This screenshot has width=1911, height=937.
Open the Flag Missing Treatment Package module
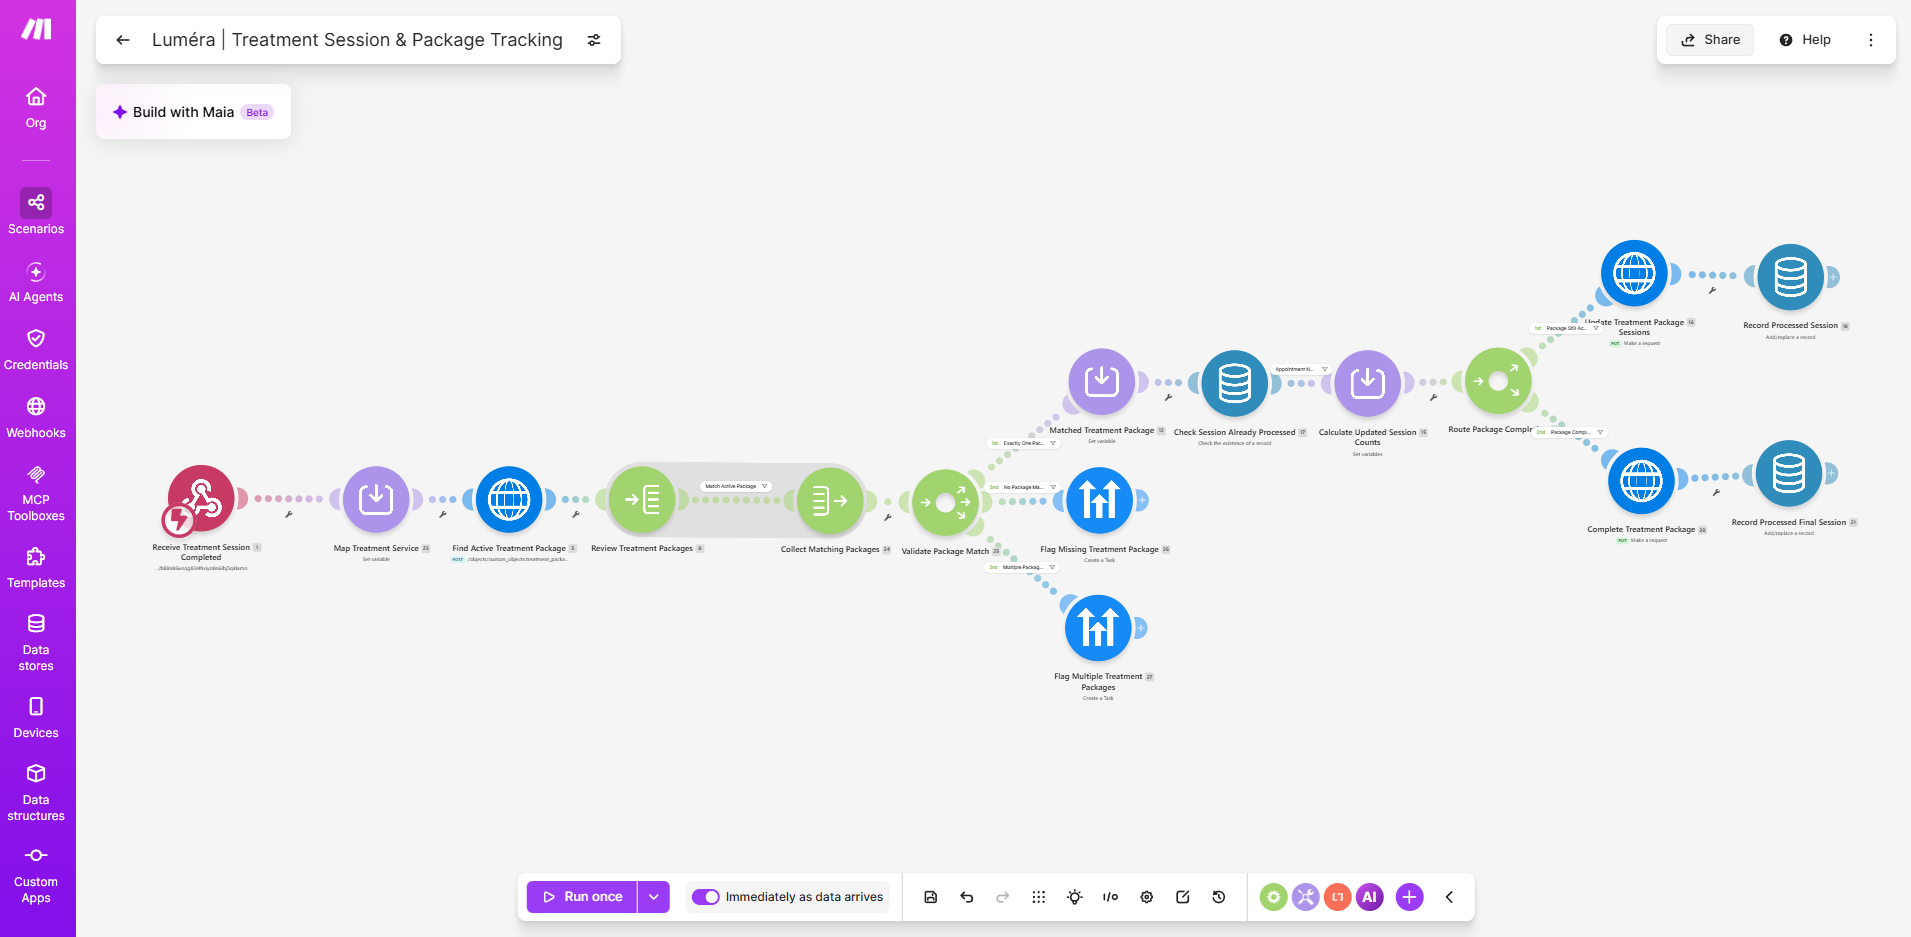tap(1100, 500)
